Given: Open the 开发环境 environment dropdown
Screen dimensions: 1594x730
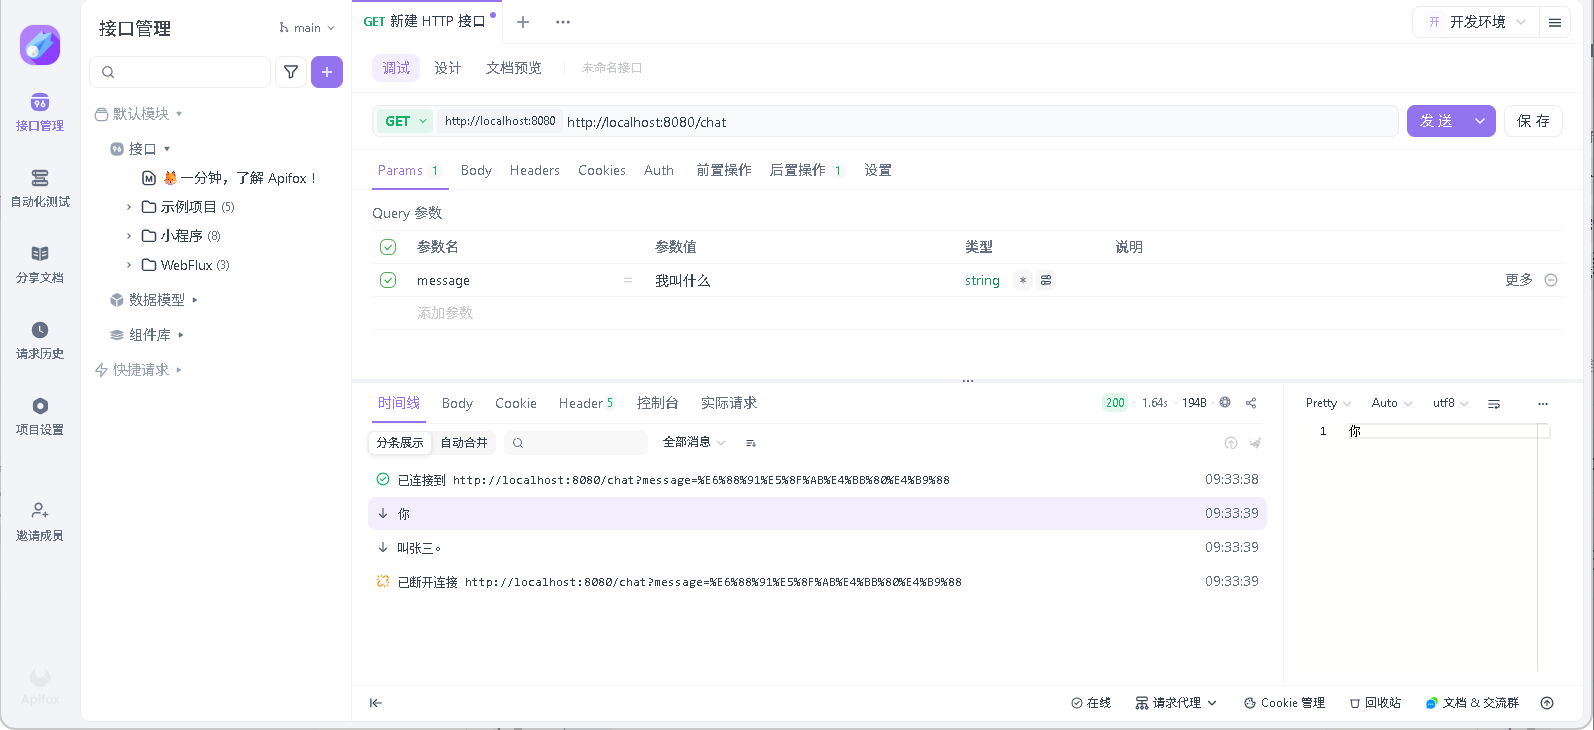Looking at the screenshot, I should tap(1475, 22).
